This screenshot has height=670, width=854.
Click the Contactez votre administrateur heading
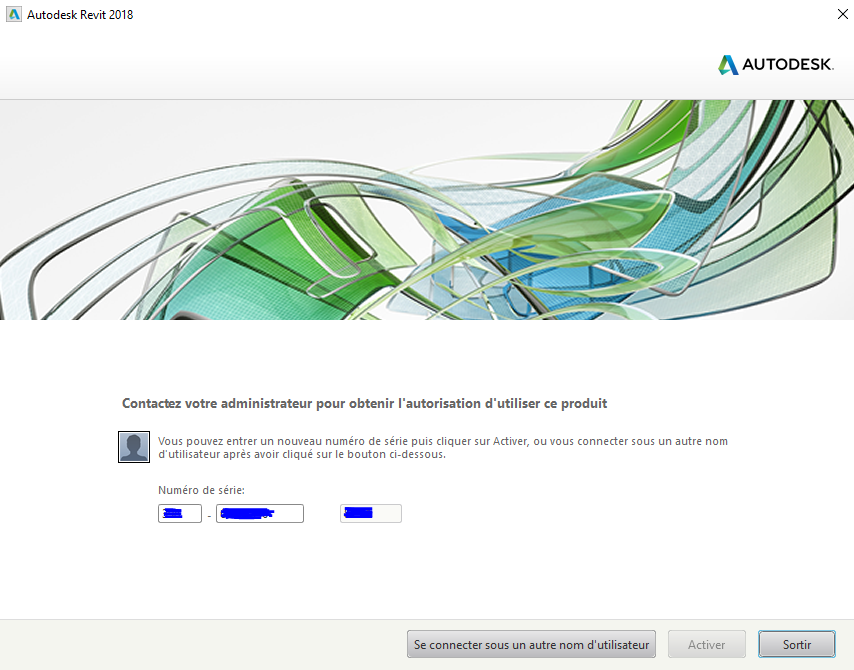[364, 404]
